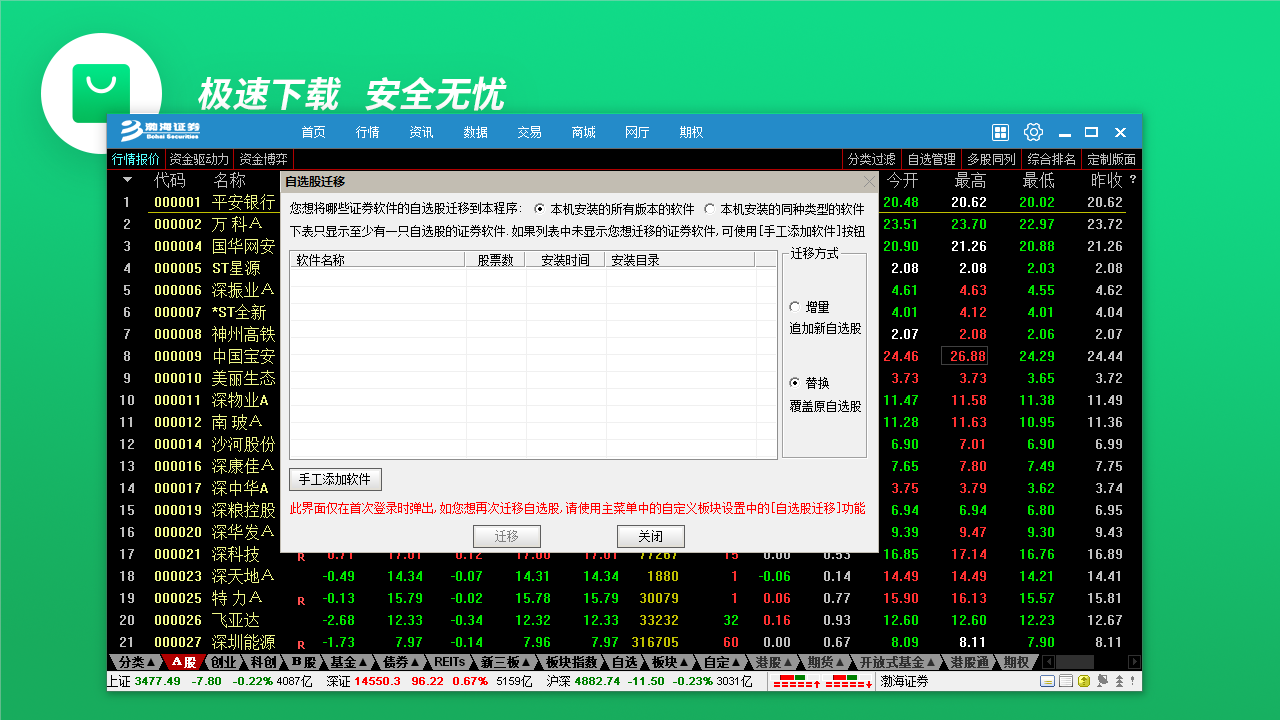Click the satellite connection icon in the status bar
Screen dimensions: 1280x720
point(1102,681)
